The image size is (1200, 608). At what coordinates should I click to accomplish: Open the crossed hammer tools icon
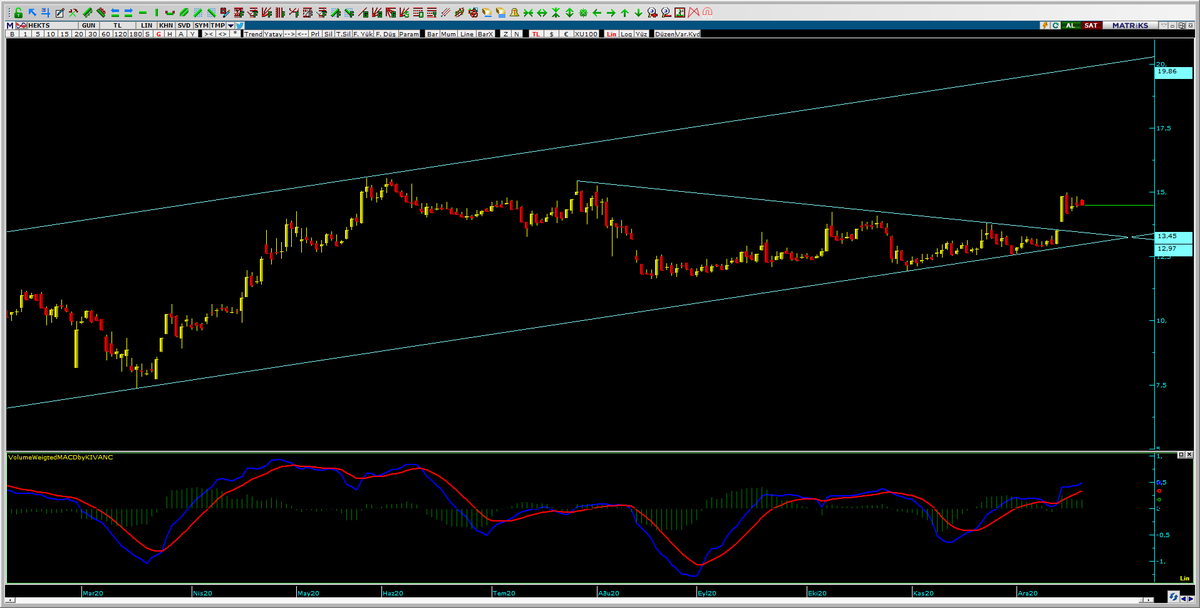point(73,13)
